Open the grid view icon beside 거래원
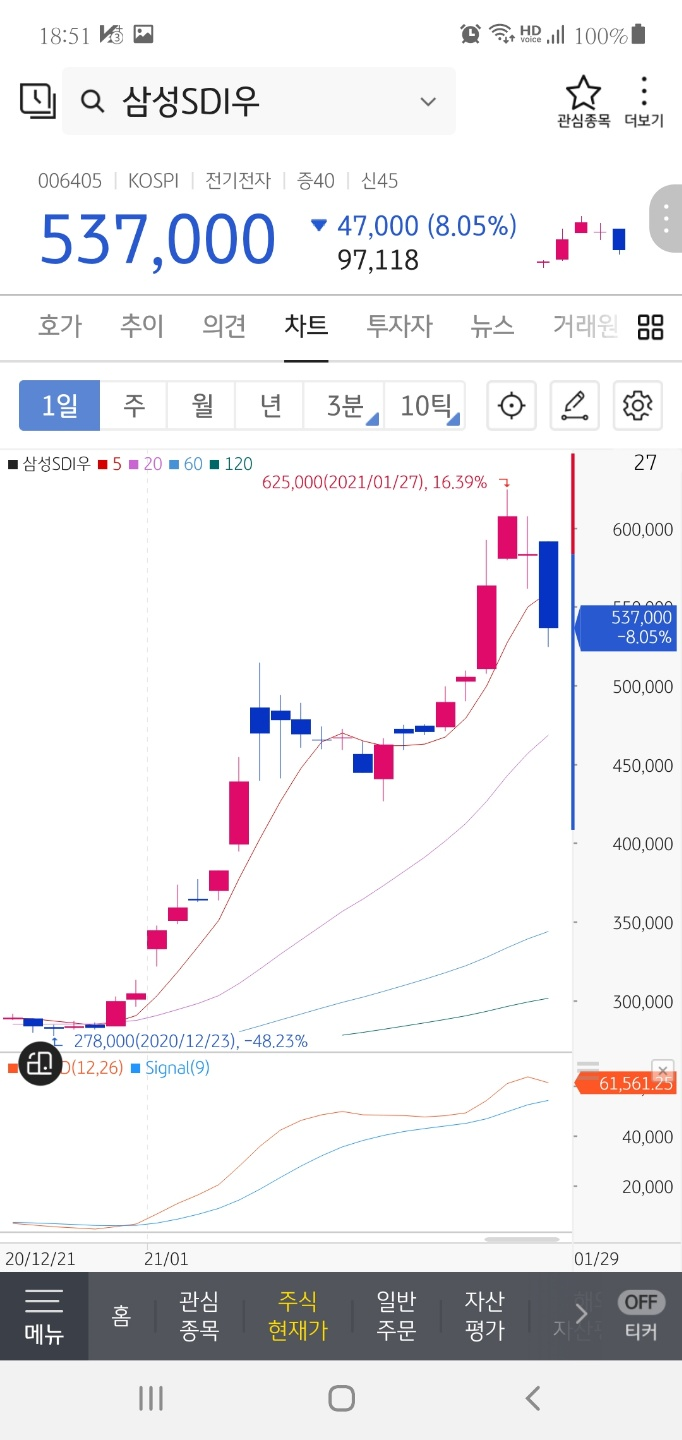 (x=650, y=327)
